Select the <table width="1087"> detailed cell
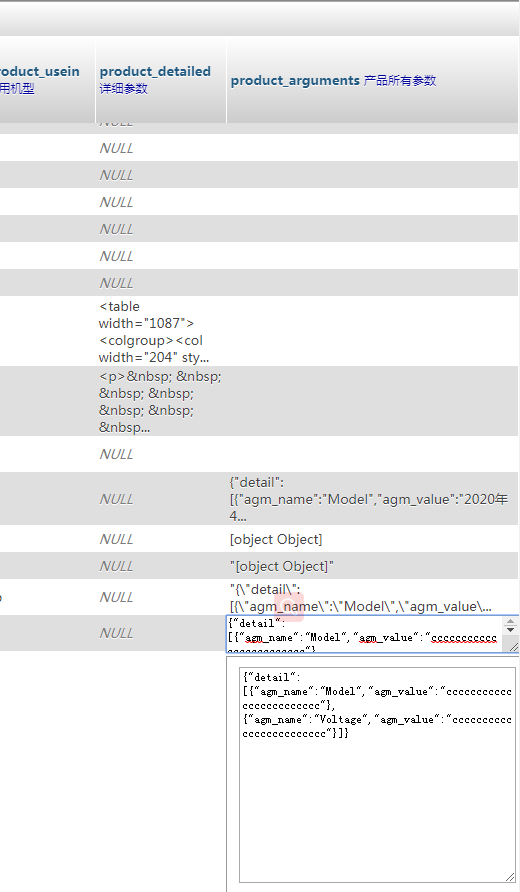520x892 pixels. point(161,332)
